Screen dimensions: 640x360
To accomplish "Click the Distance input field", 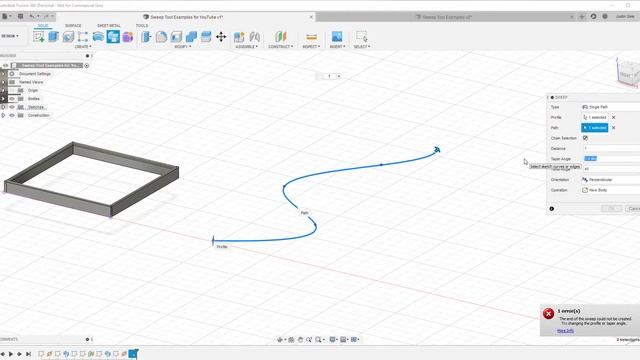I will pyautogui.click(x=611, y=149).
